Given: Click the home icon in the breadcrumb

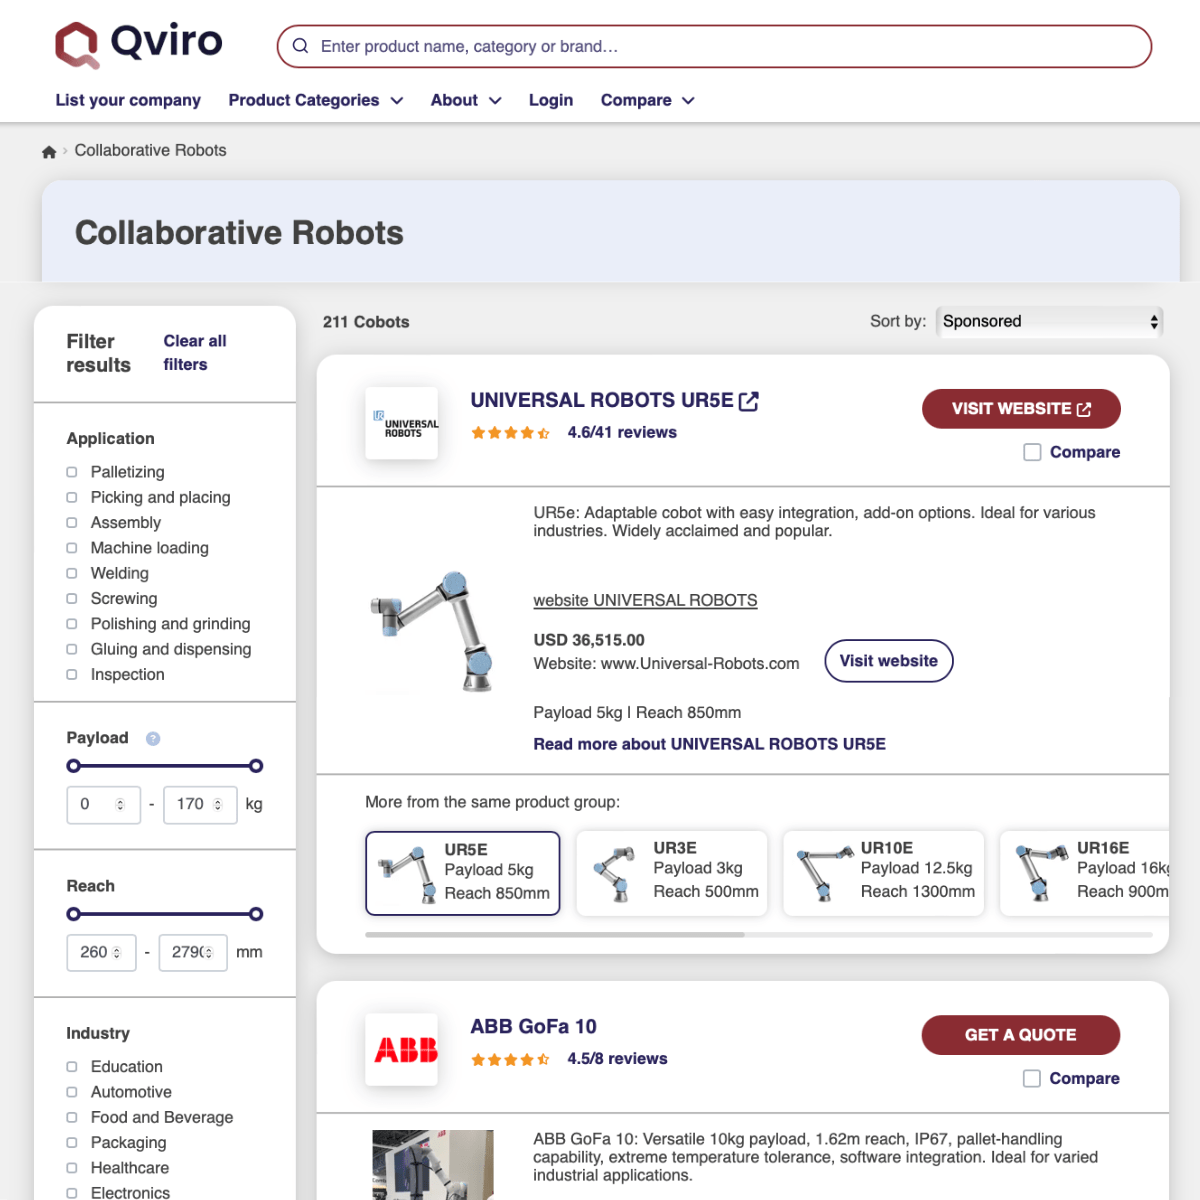Looking at the screenshot, I should click(x=48, y=150).
